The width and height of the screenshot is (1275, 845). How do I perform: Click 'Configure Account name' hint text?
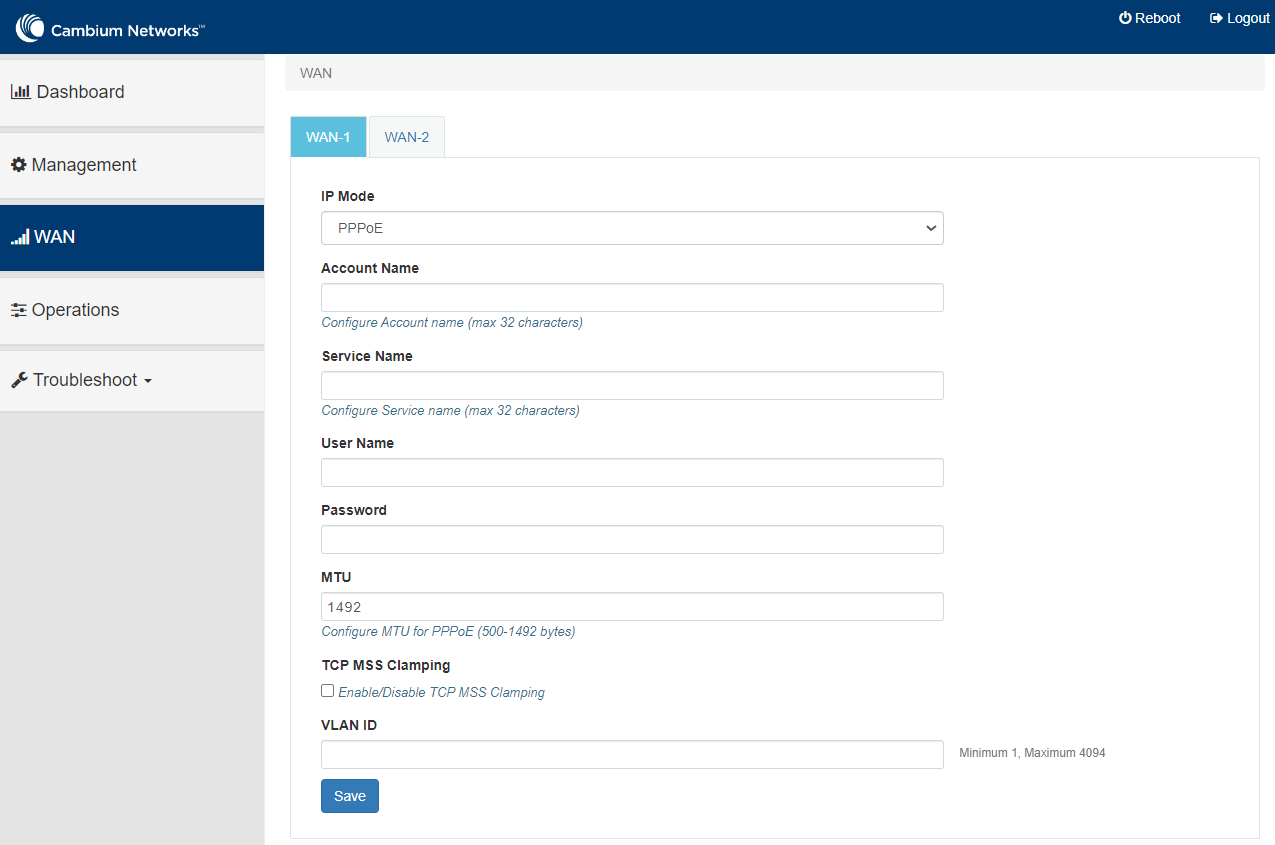(x=452, y=323)
